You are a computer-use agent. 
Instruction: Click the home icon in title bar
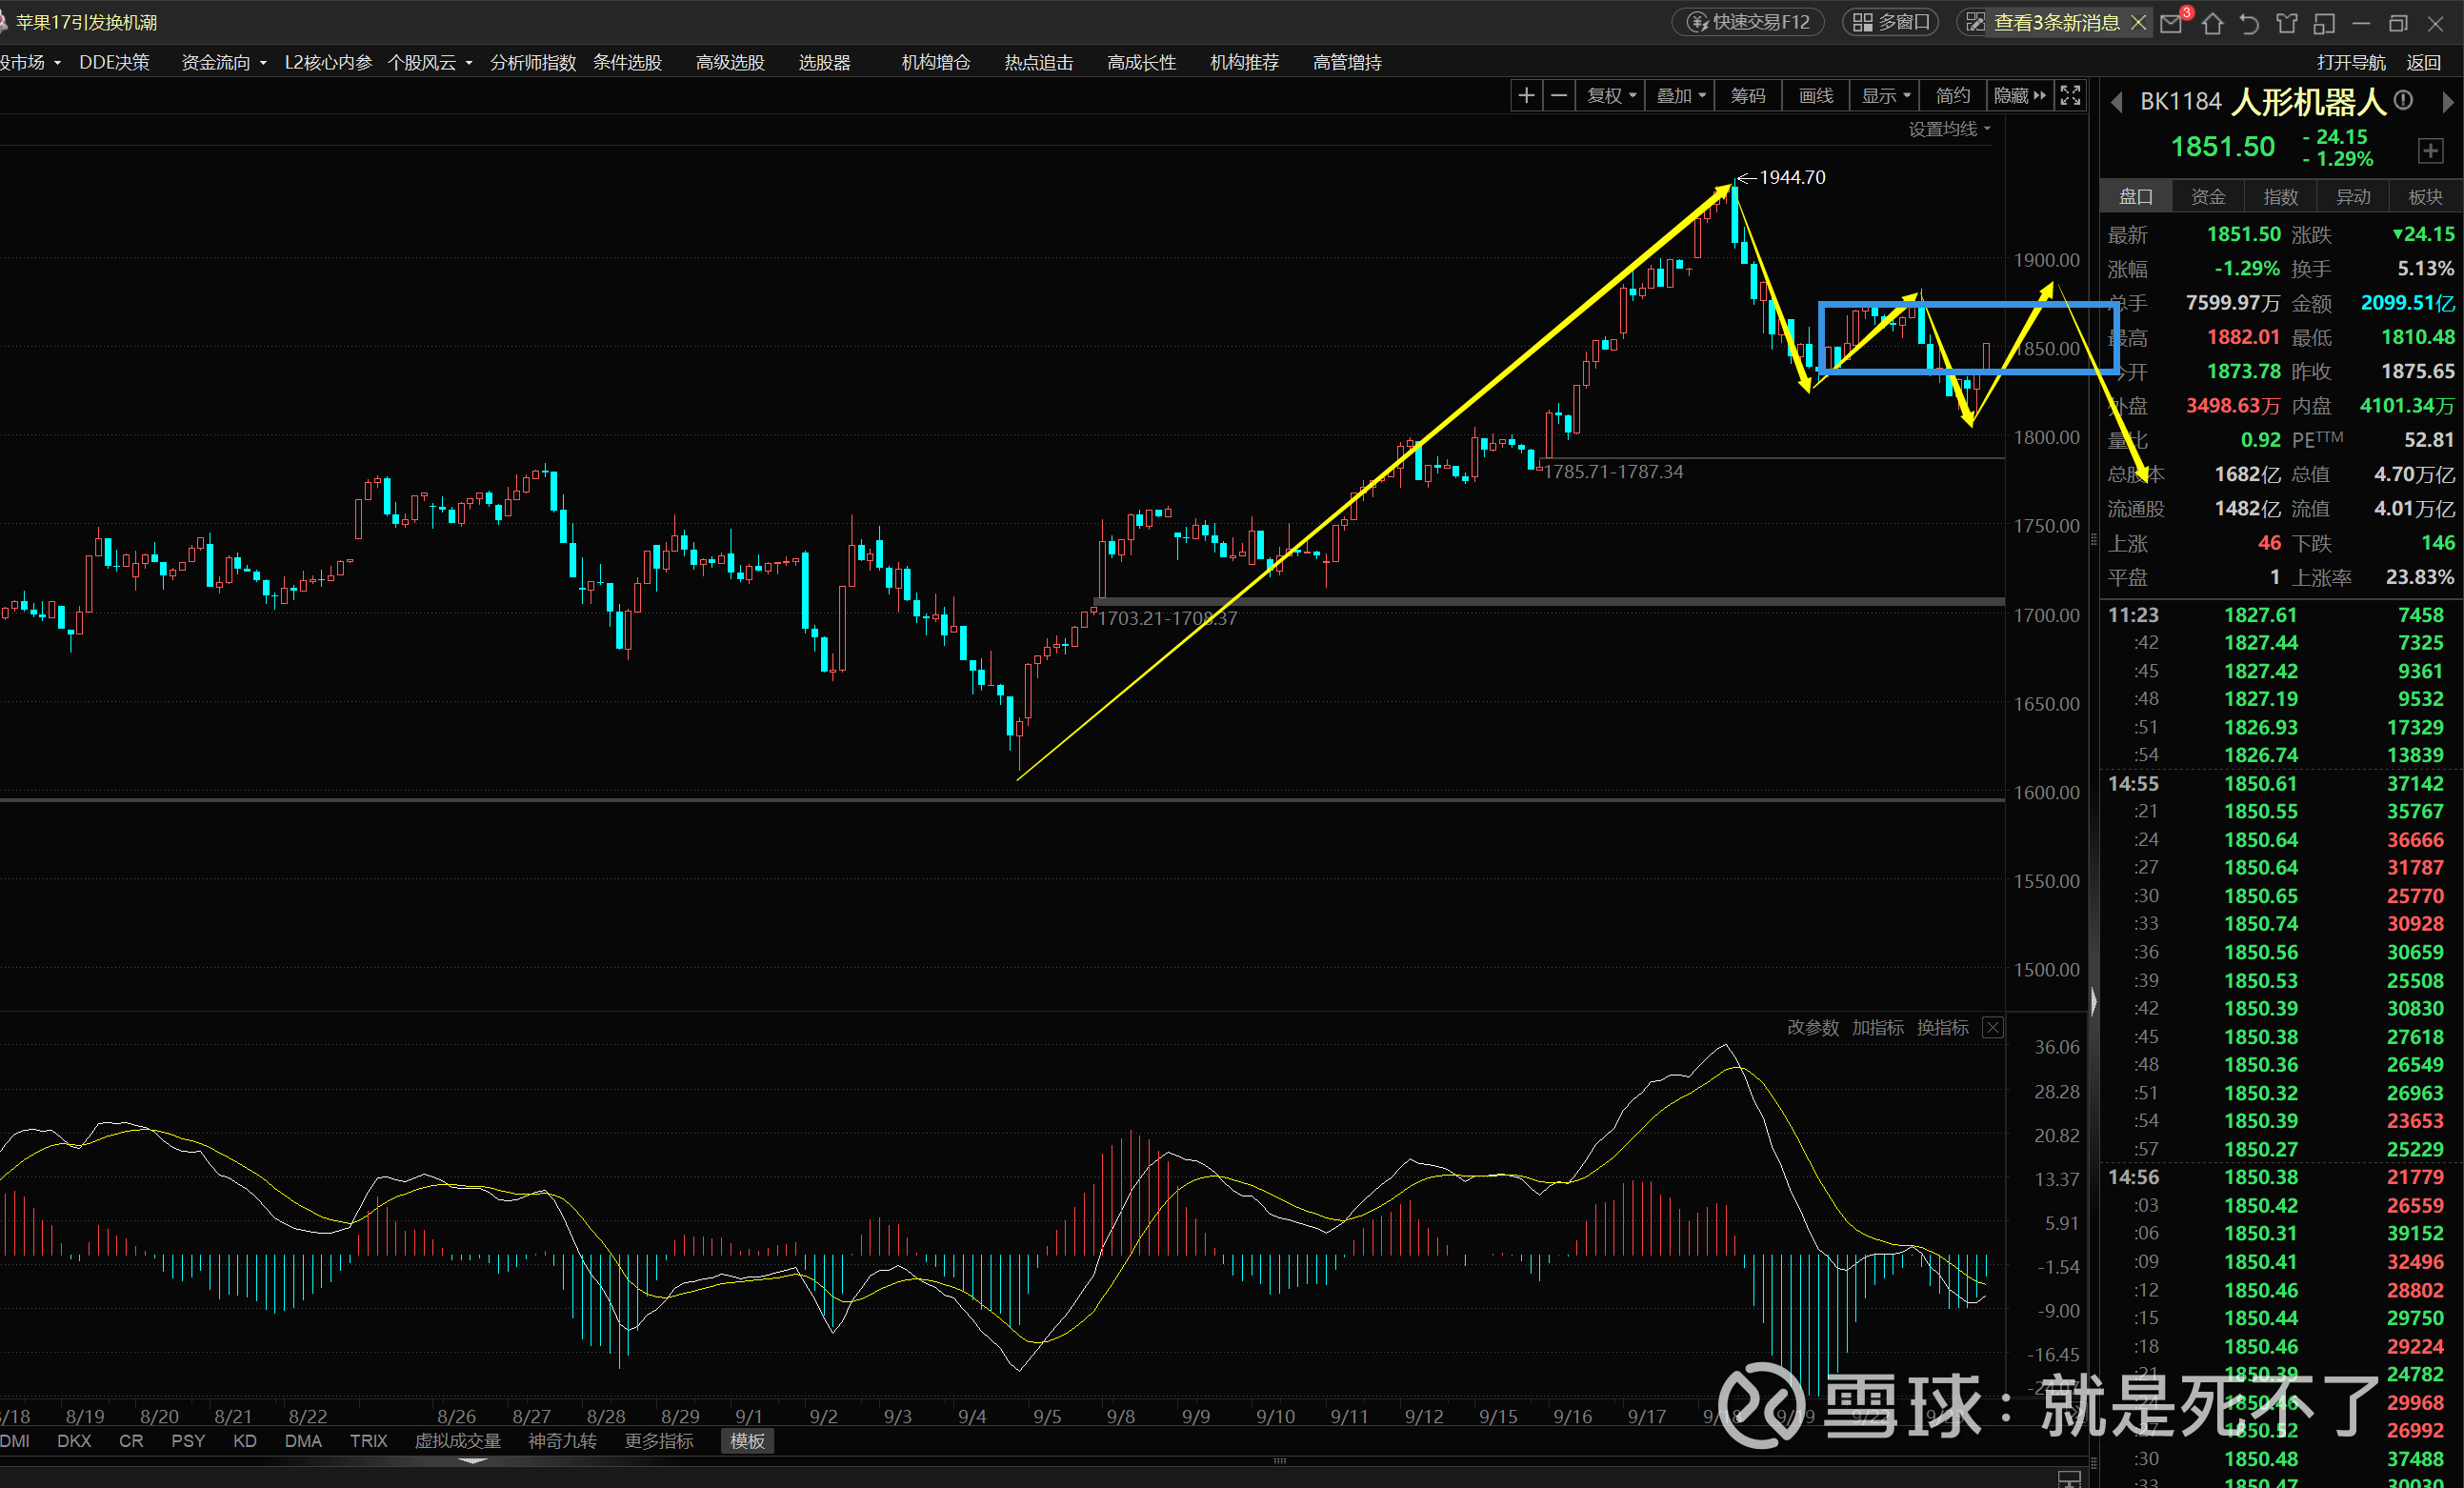2212,23
